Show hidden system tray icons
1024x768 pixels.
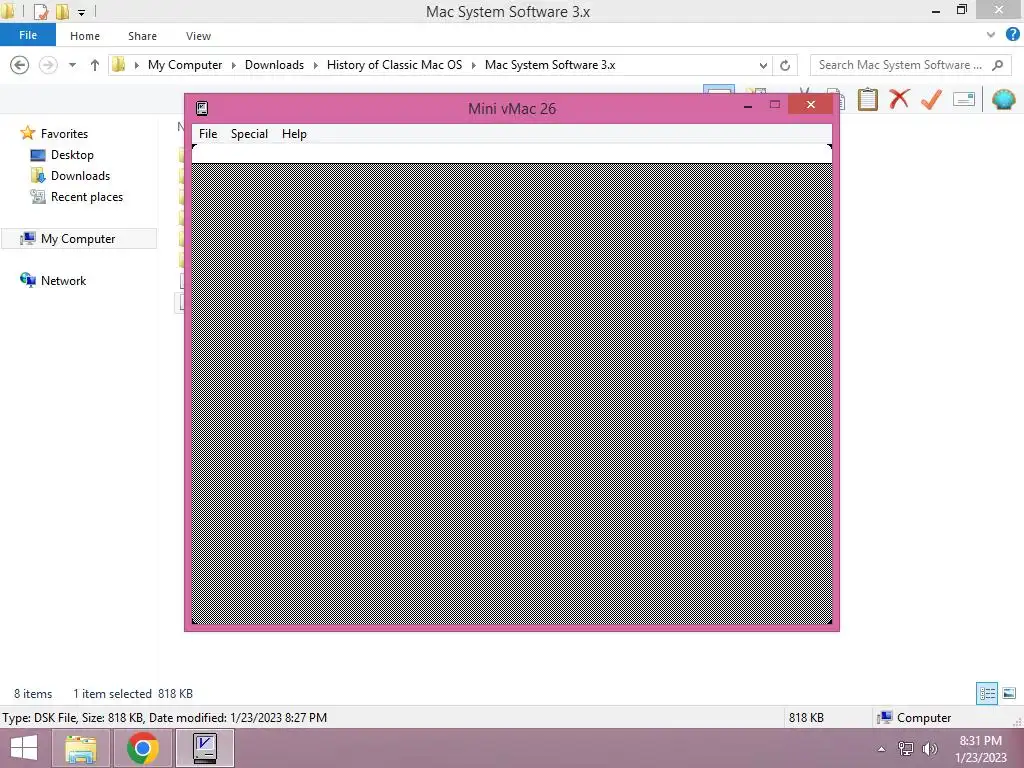coord(881,749)
